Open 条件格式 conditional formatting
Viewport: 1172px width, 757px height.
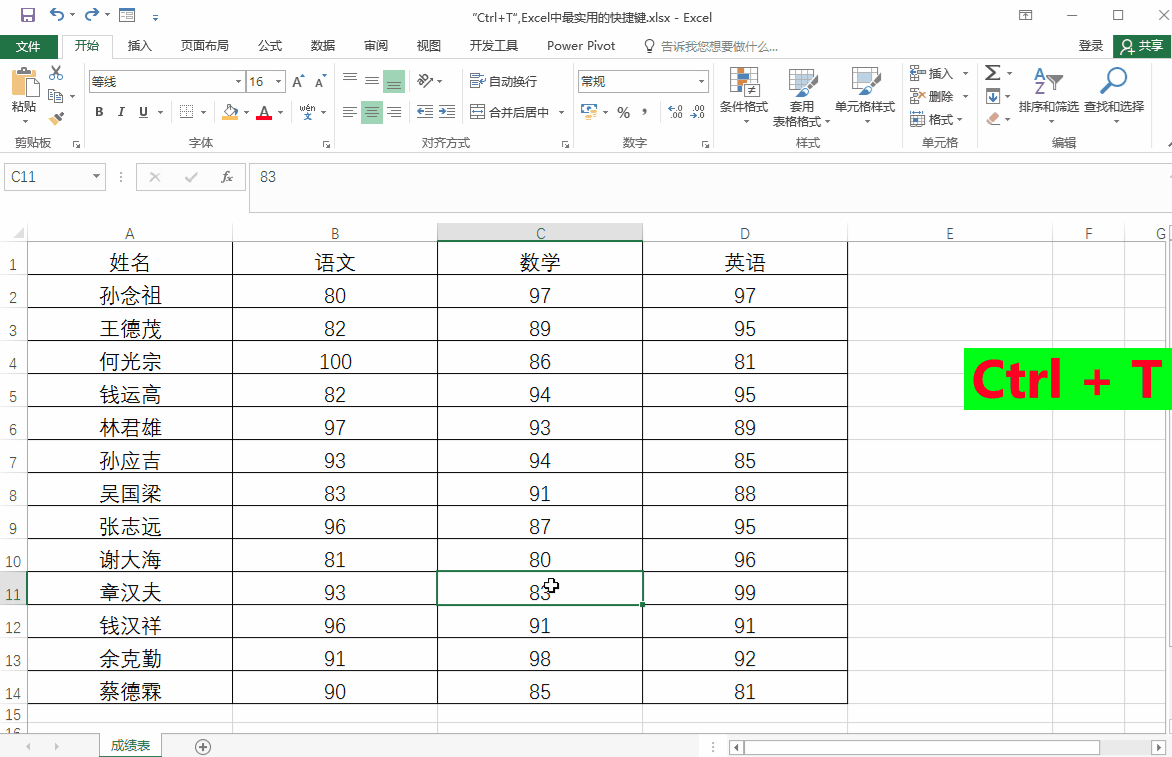coord(744,96)
